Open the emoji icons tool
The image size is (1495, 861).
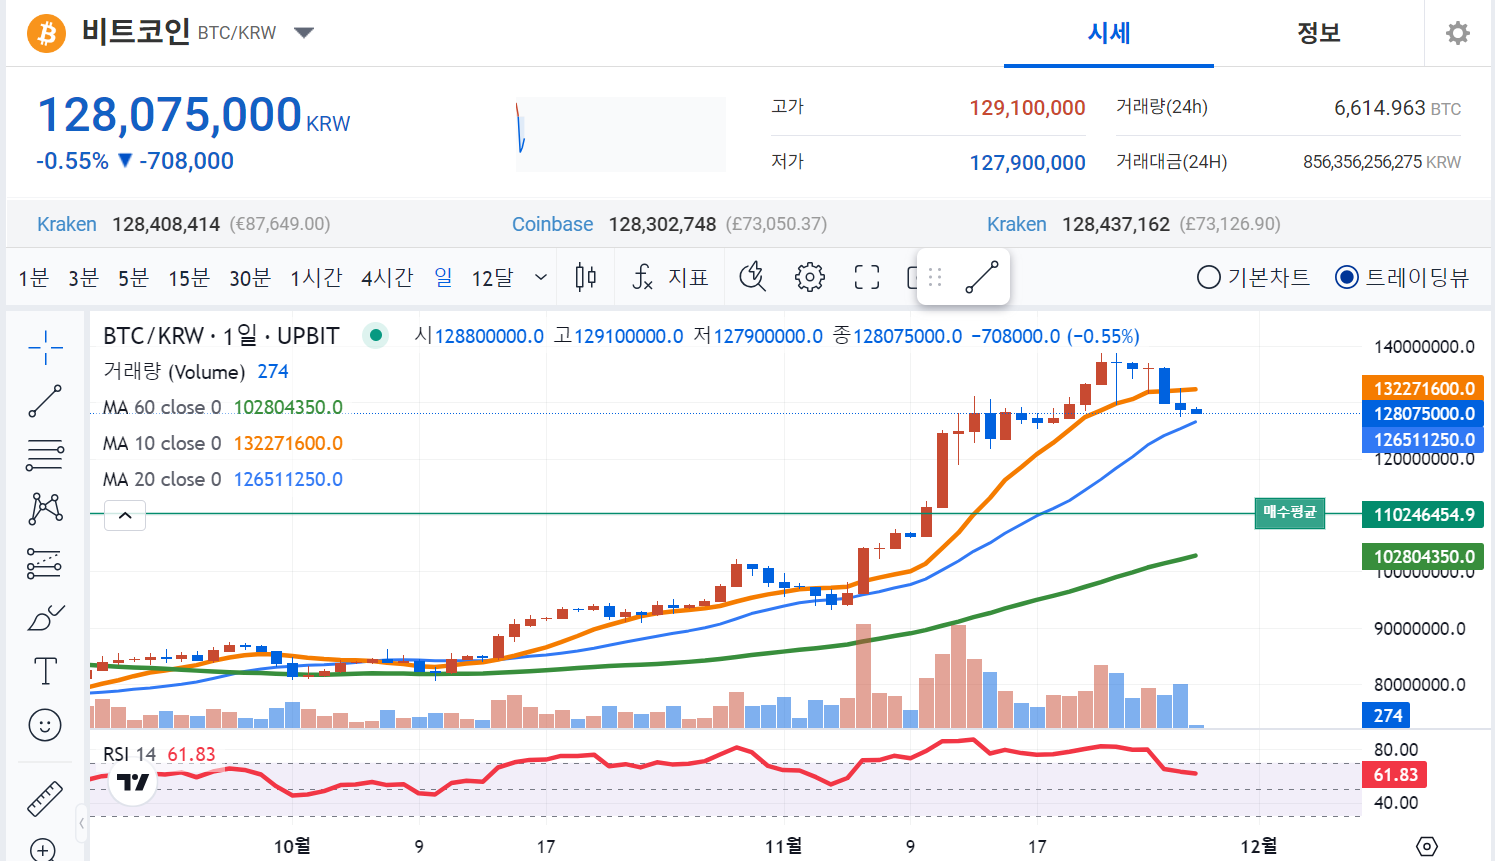pyautogui.click(x=45, y=725)
